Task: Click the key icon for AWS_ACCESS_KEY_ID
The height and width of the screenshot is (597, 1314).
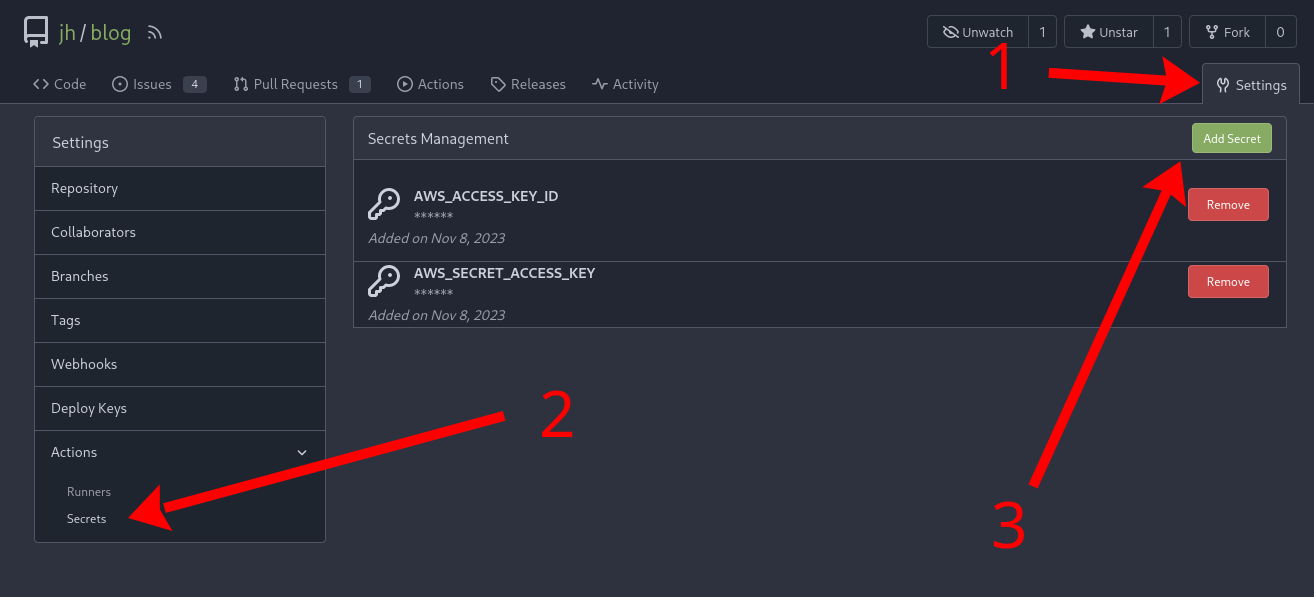Action: 384,204
